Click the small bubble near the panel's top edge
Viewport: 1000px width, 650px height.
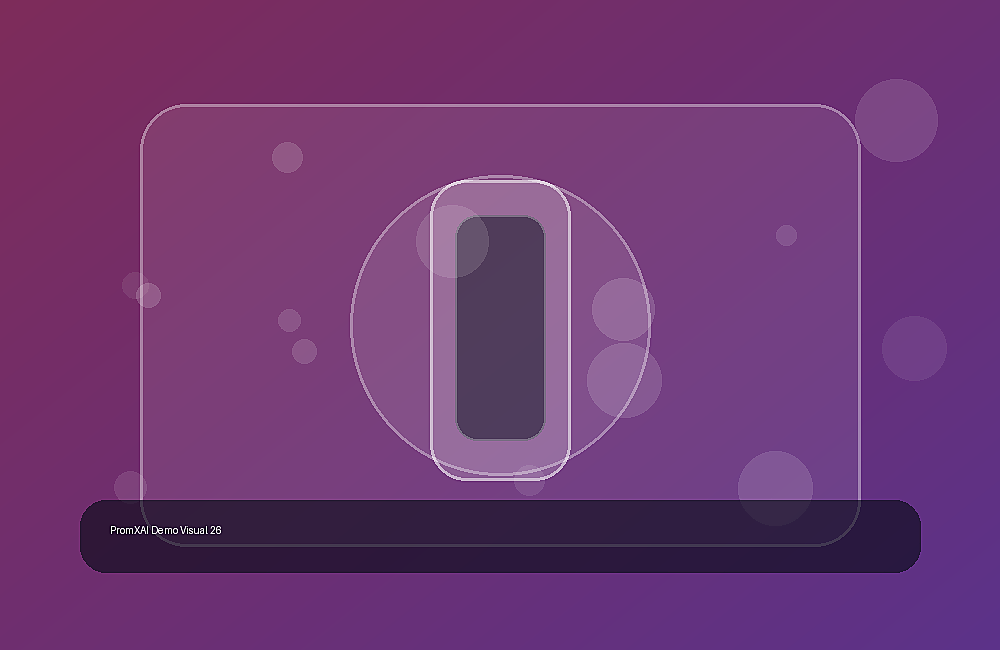click(288, 158)
